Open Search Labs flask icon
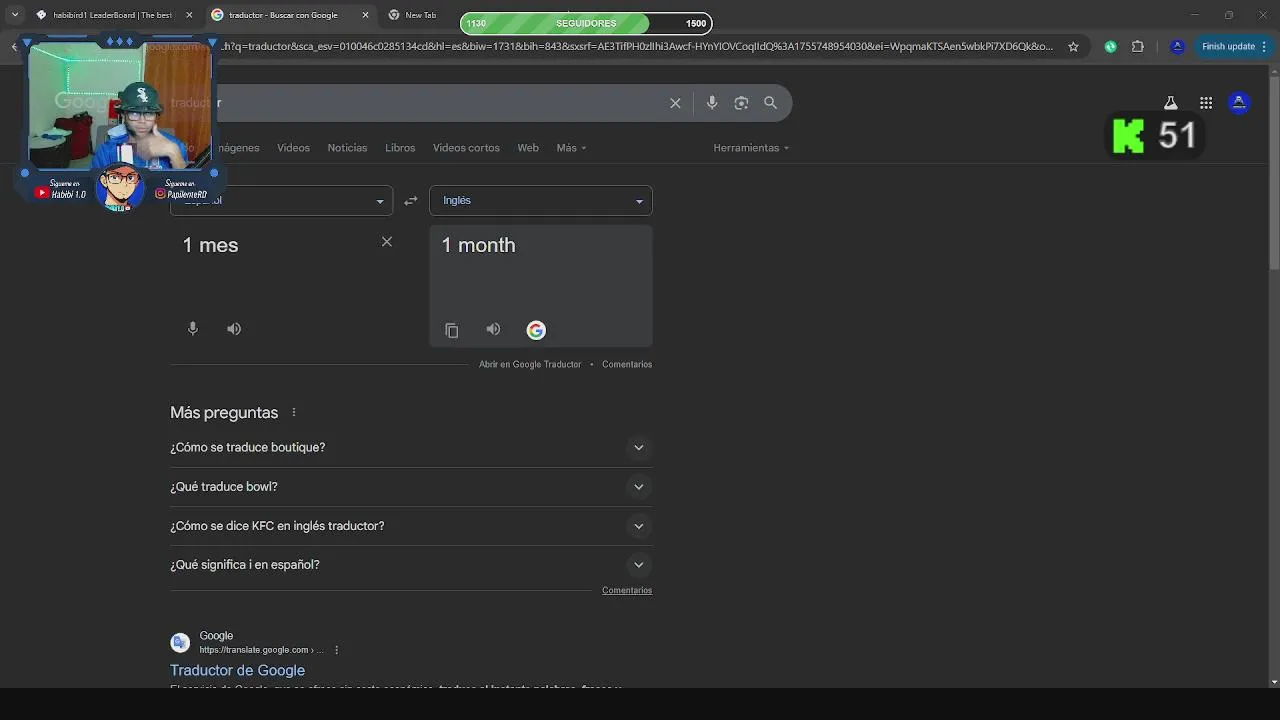The image size is (1280, 720). click(x=1170, y=103)
